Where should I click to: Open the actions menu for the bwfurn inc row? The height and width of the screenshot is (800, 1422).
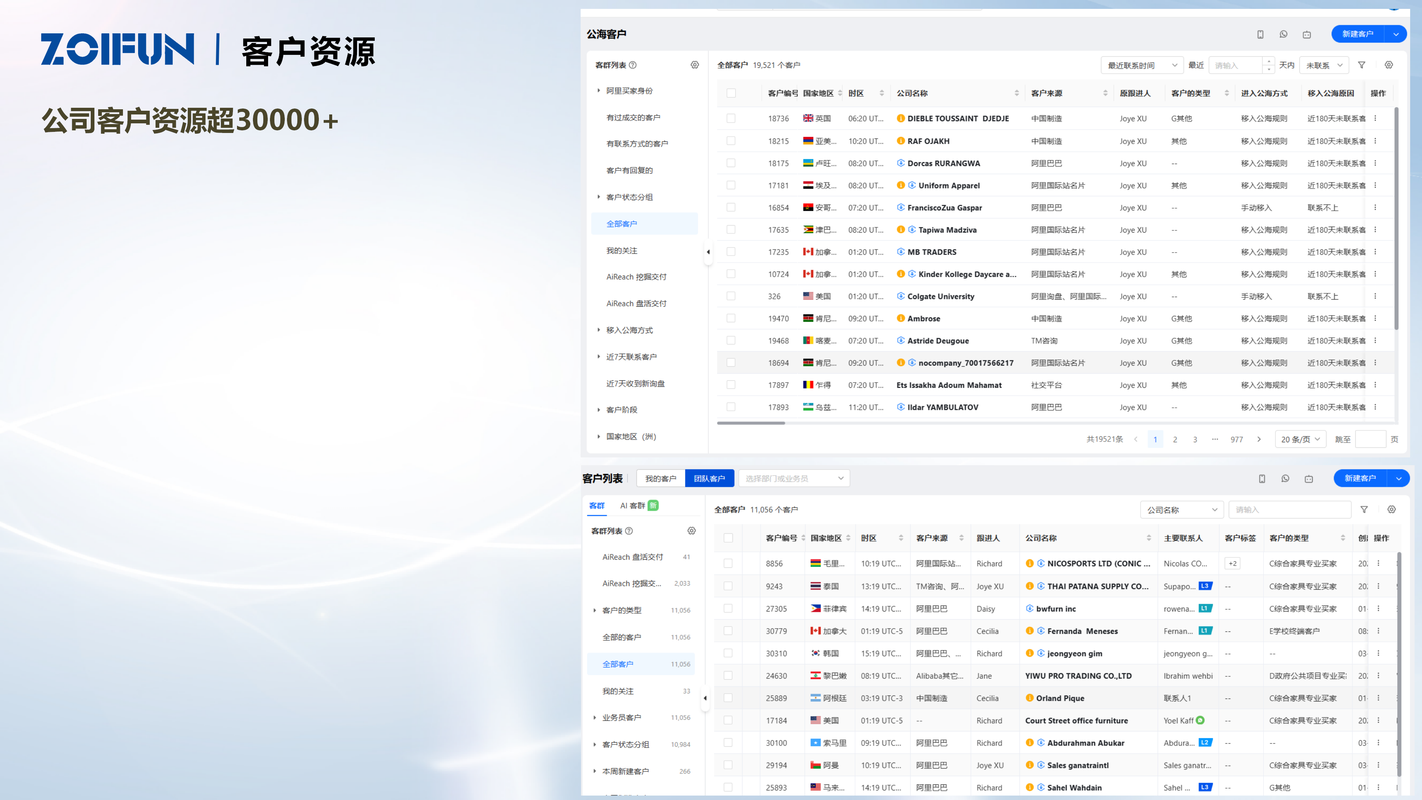[1378, 608]
